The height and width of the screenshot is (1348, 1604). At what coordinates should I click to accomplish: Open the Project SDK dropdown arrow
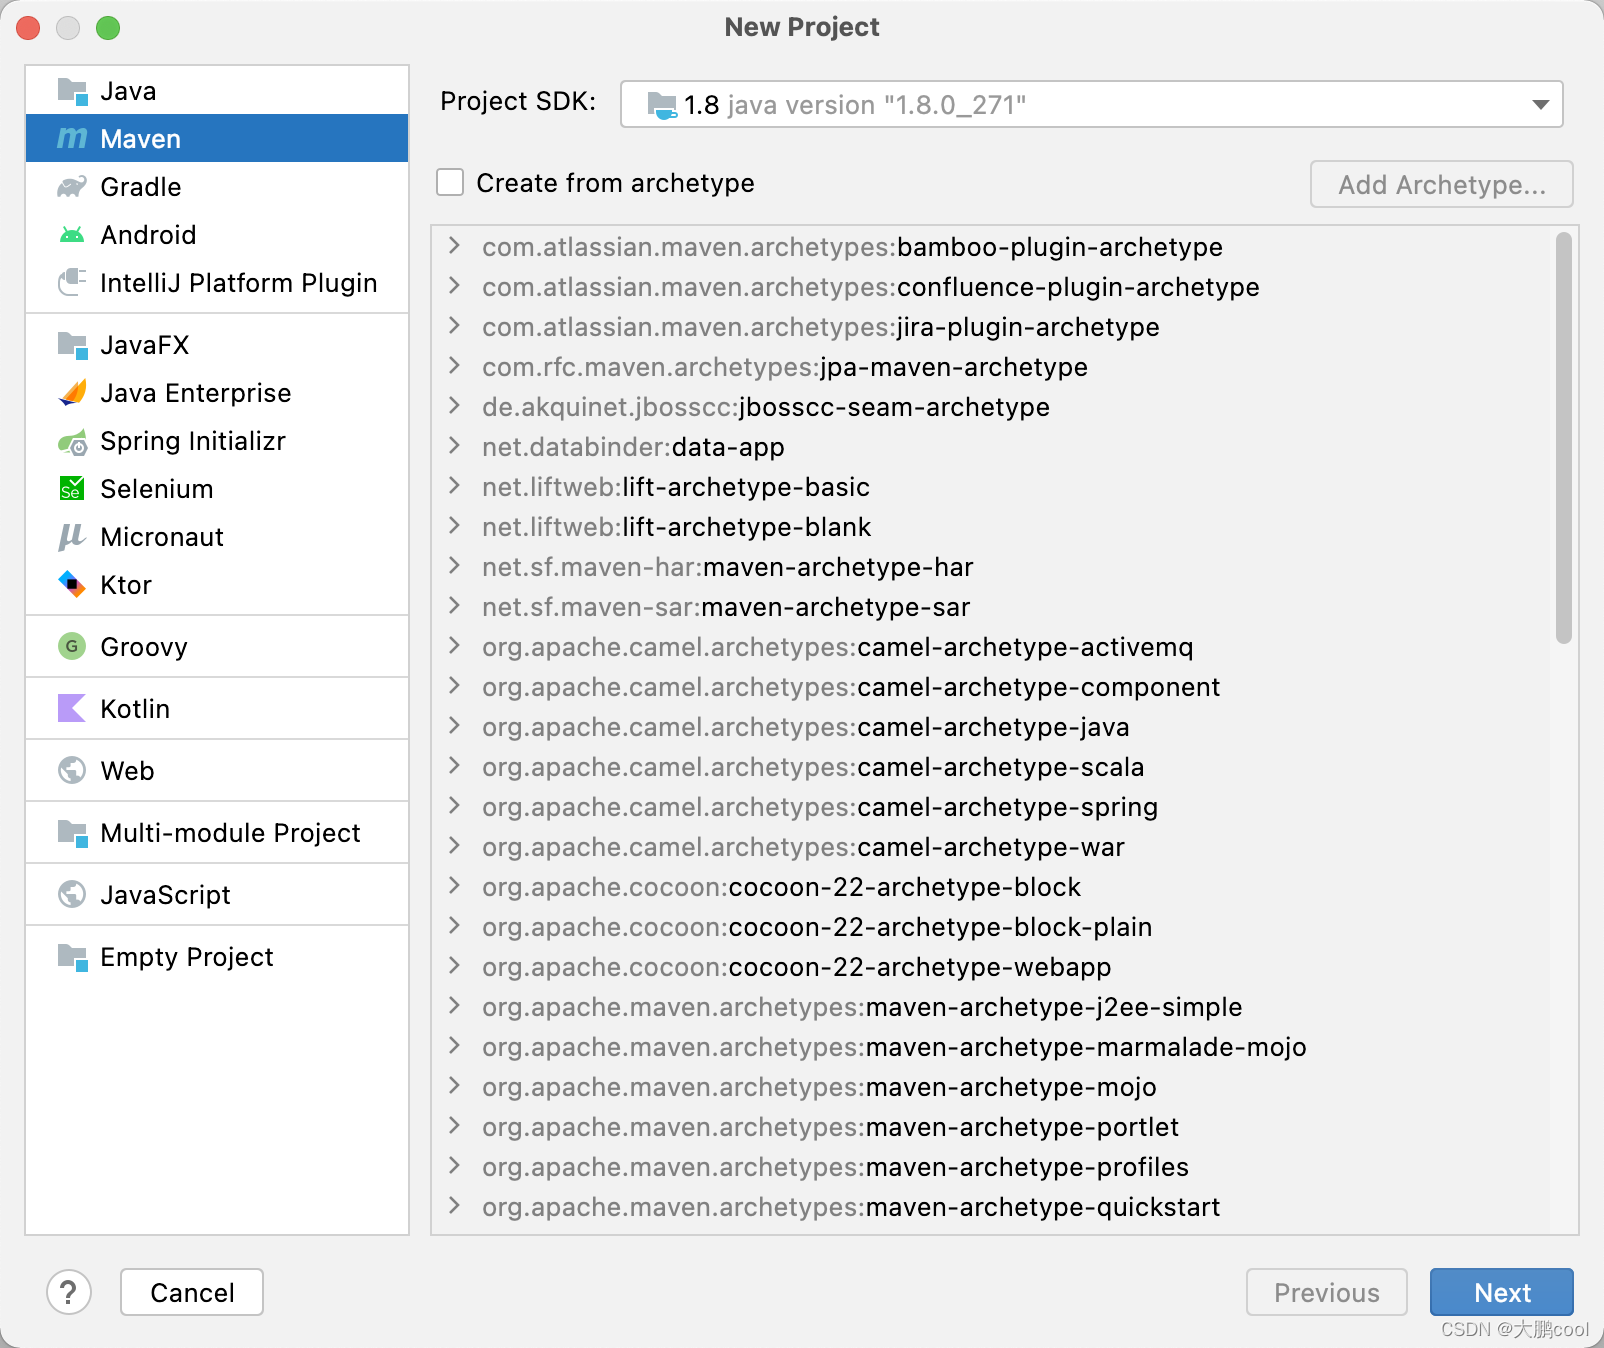click(x=1540, y=104)
